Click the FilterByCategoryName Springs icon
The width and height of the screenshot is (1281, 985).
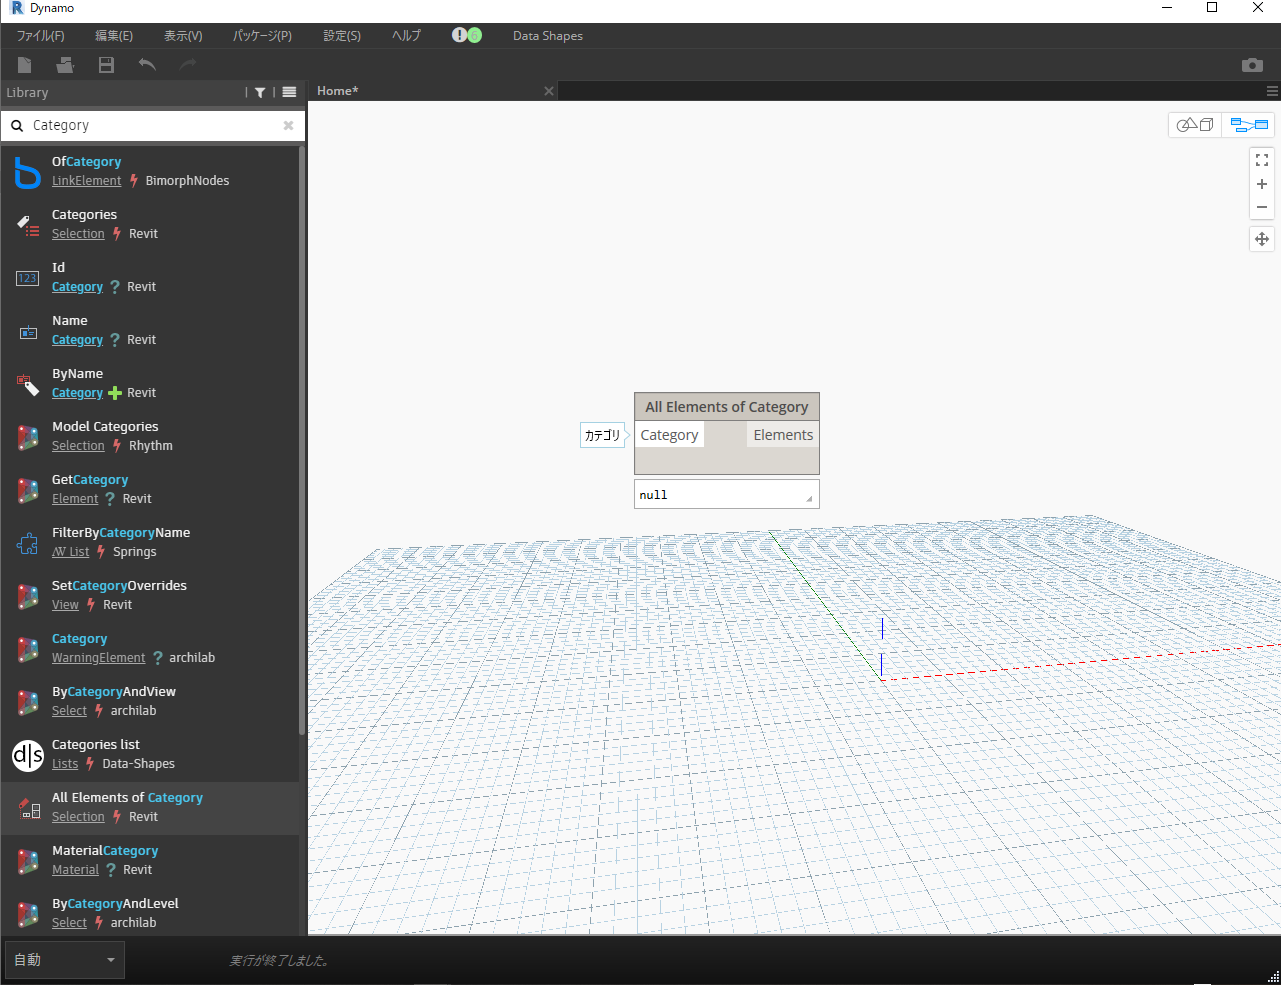pos(28,543)
